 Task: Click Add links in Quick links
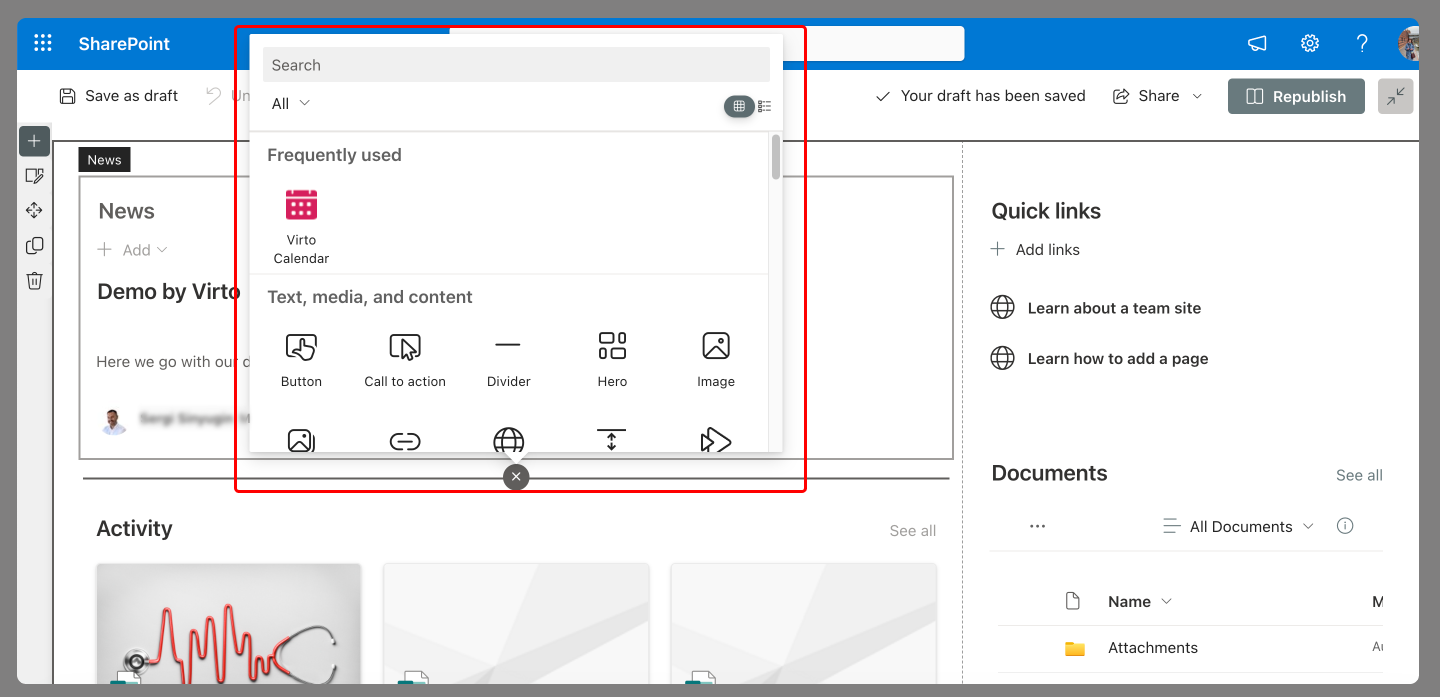click(1035, 249)
